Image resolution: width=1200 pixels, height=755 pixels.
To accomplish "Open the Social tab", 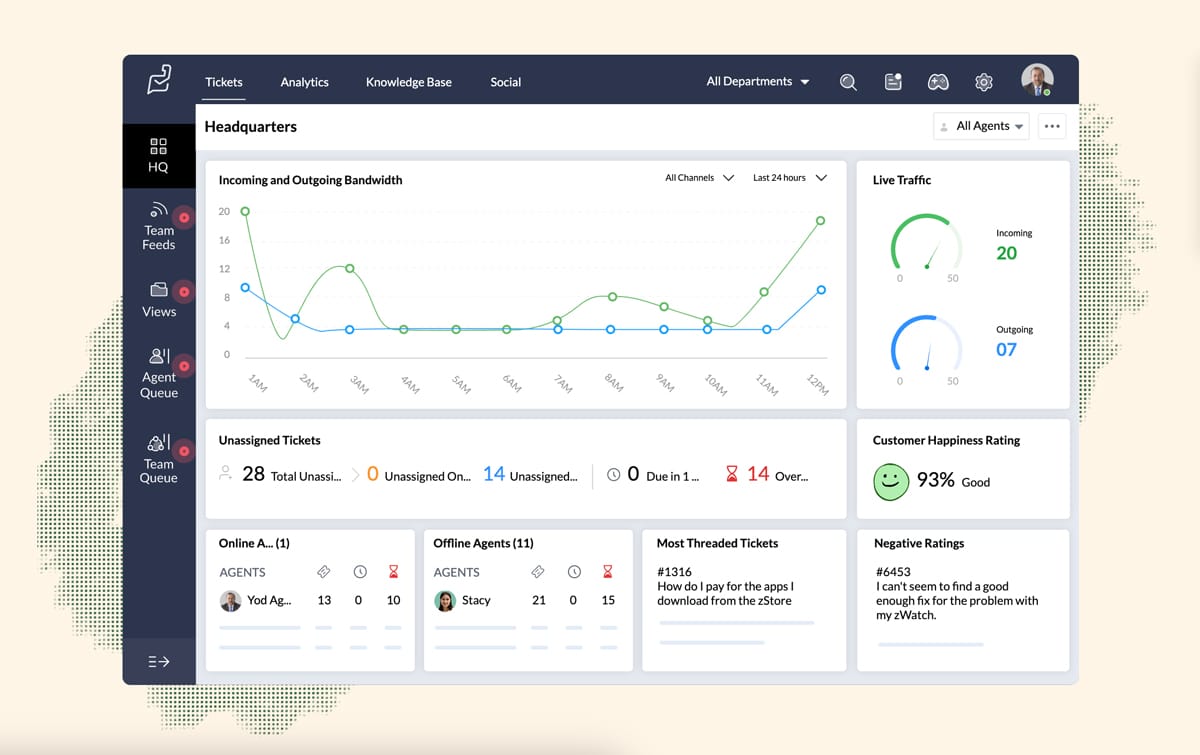I will [x=505, y=82].
